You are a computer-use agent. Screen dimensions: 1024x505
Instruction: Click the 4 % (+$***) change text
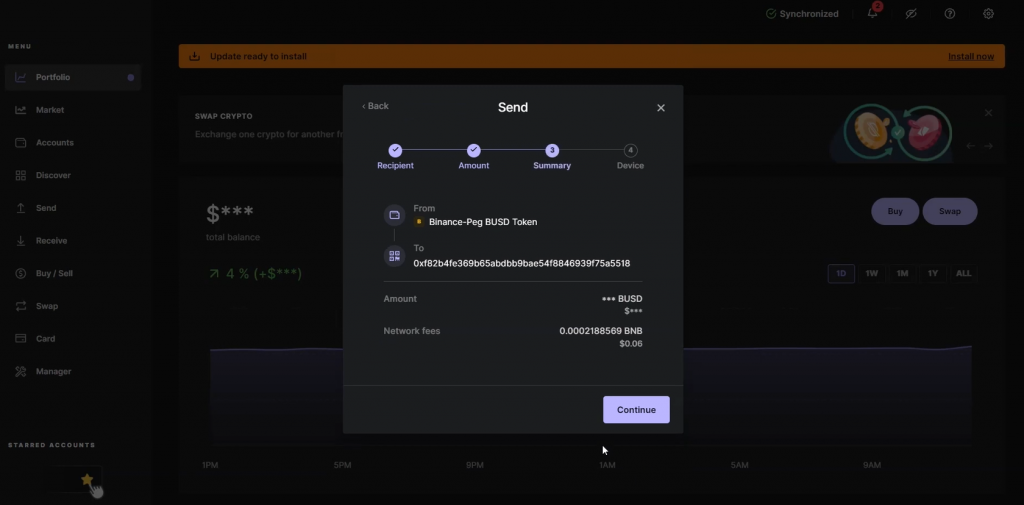[x=255, y=274]
